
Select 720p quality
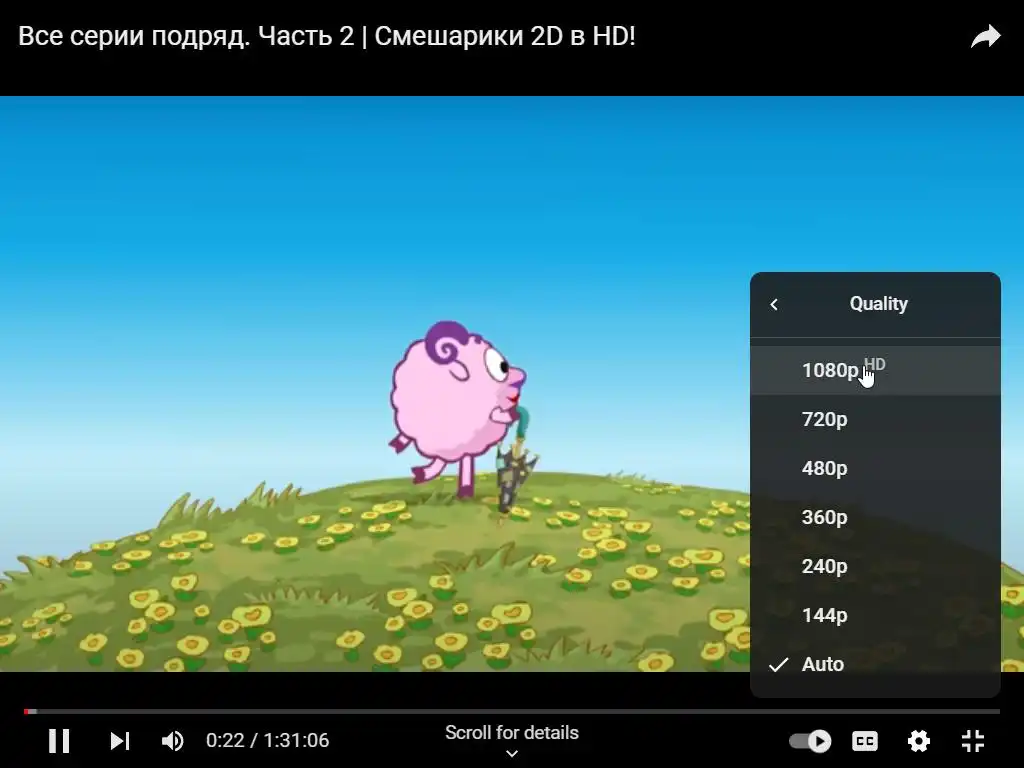(x=875, y=419)
